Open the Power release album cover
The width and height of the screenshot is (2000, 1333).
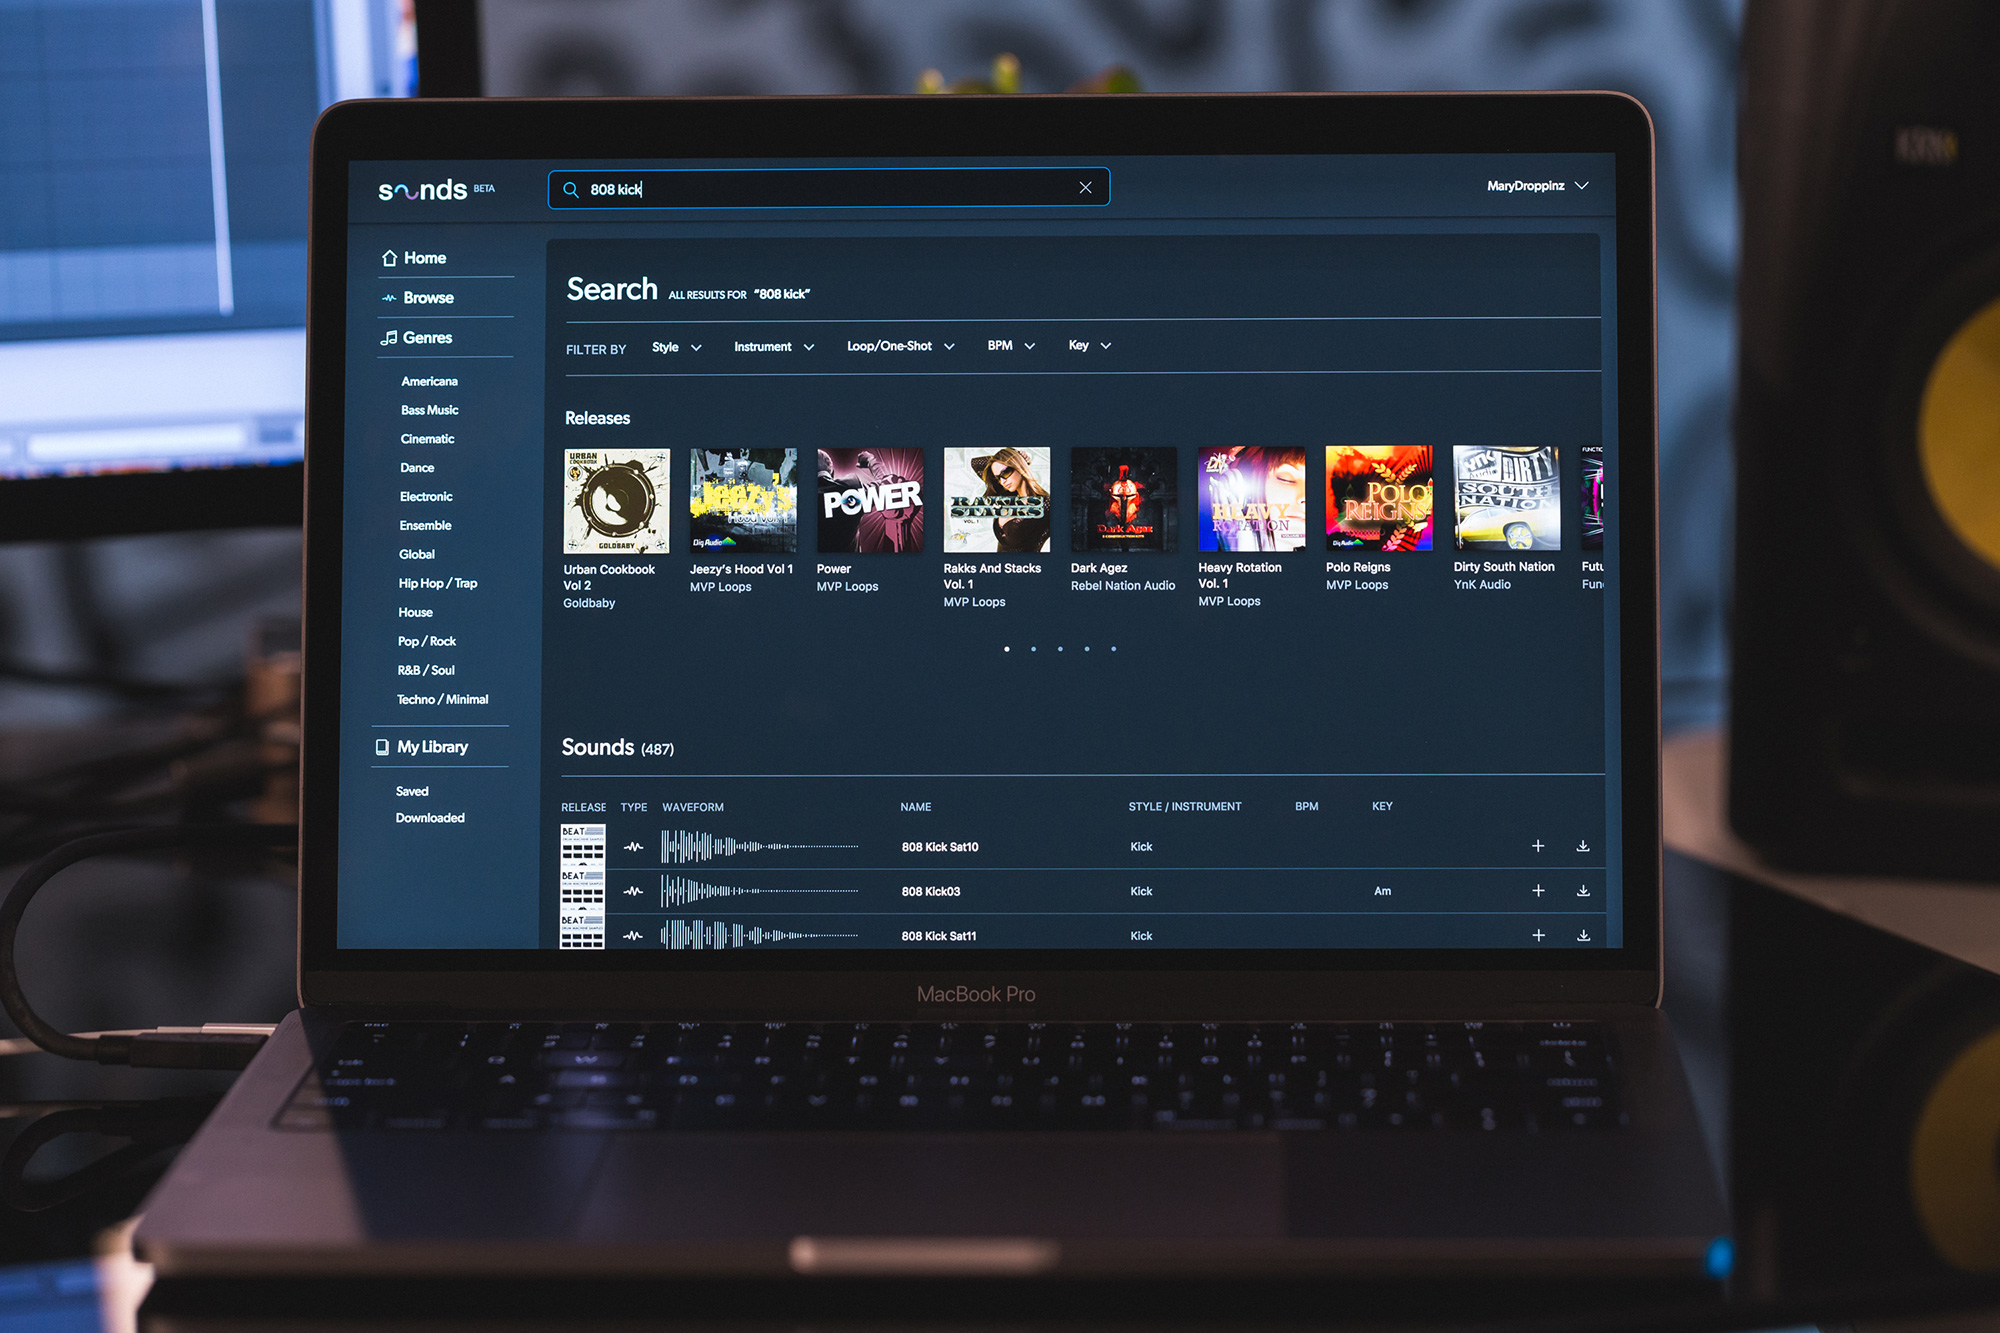870,500
